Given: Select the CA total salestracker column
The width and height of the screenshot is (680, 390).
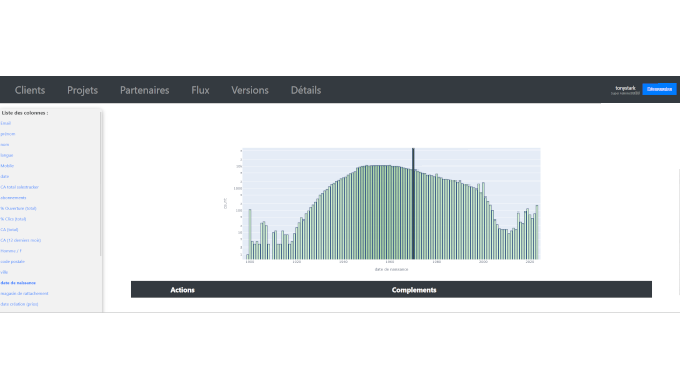Looking at the screenshot, I should (x=20, y=187).
